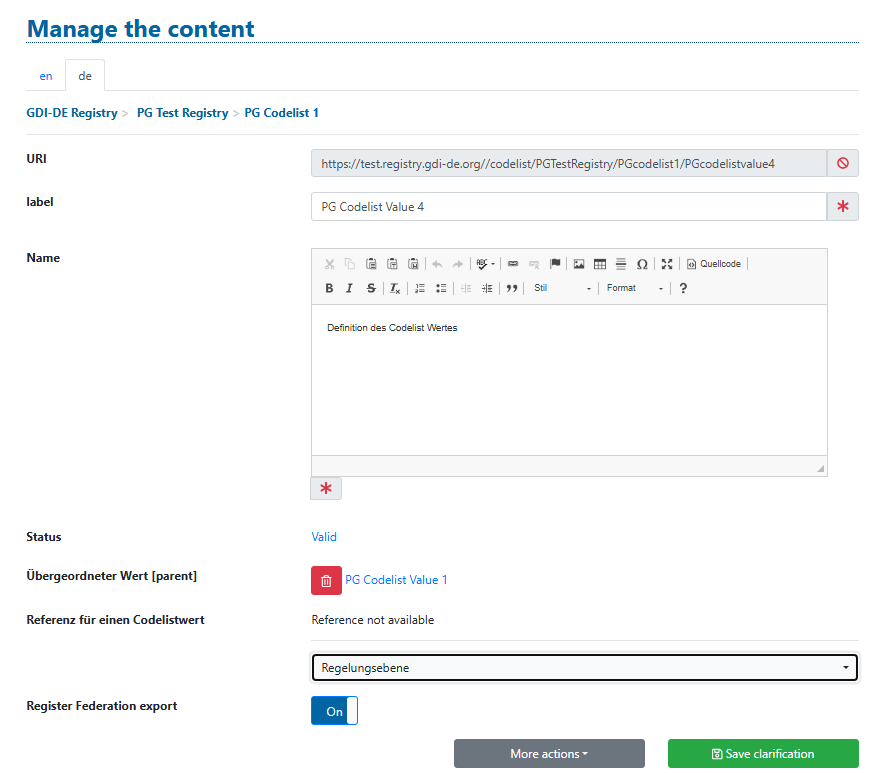This screenshot has width=894, height=773.
Task: Toggle Quellcode source view
Action: (714, 264)
